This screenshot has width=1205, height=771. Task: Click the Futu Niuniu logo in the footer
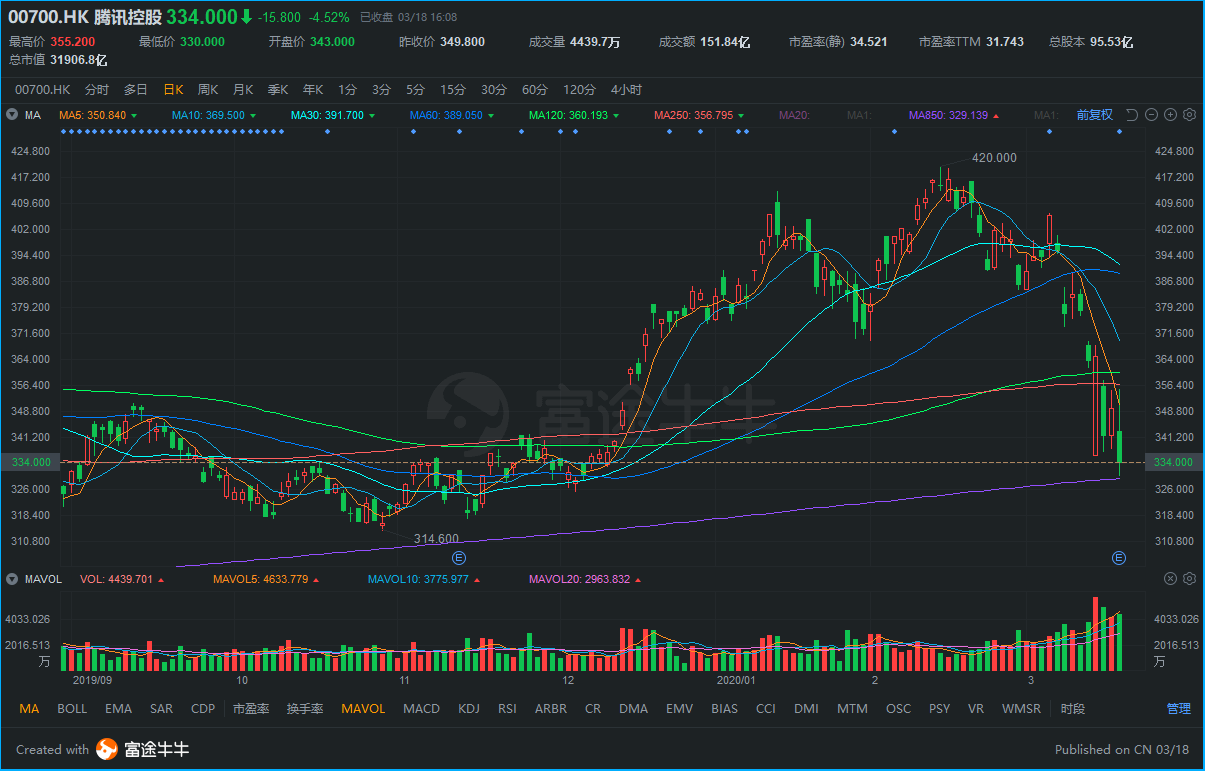[x=143, y=749]
